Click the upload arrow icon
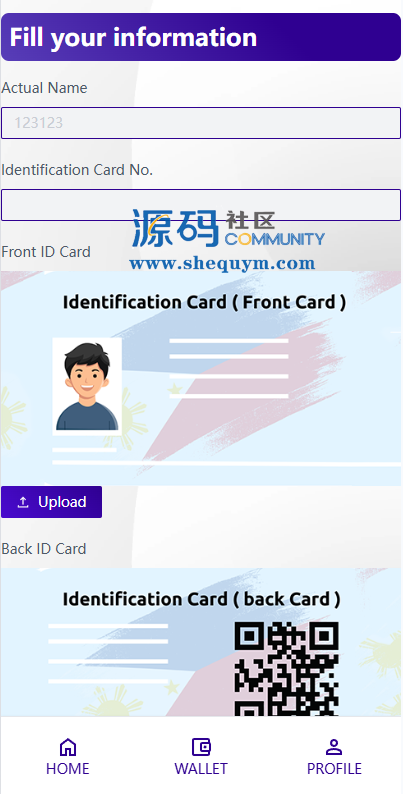The height and width of the screenshot is (794, 403). pyautogui.click(x=23, y=502)
